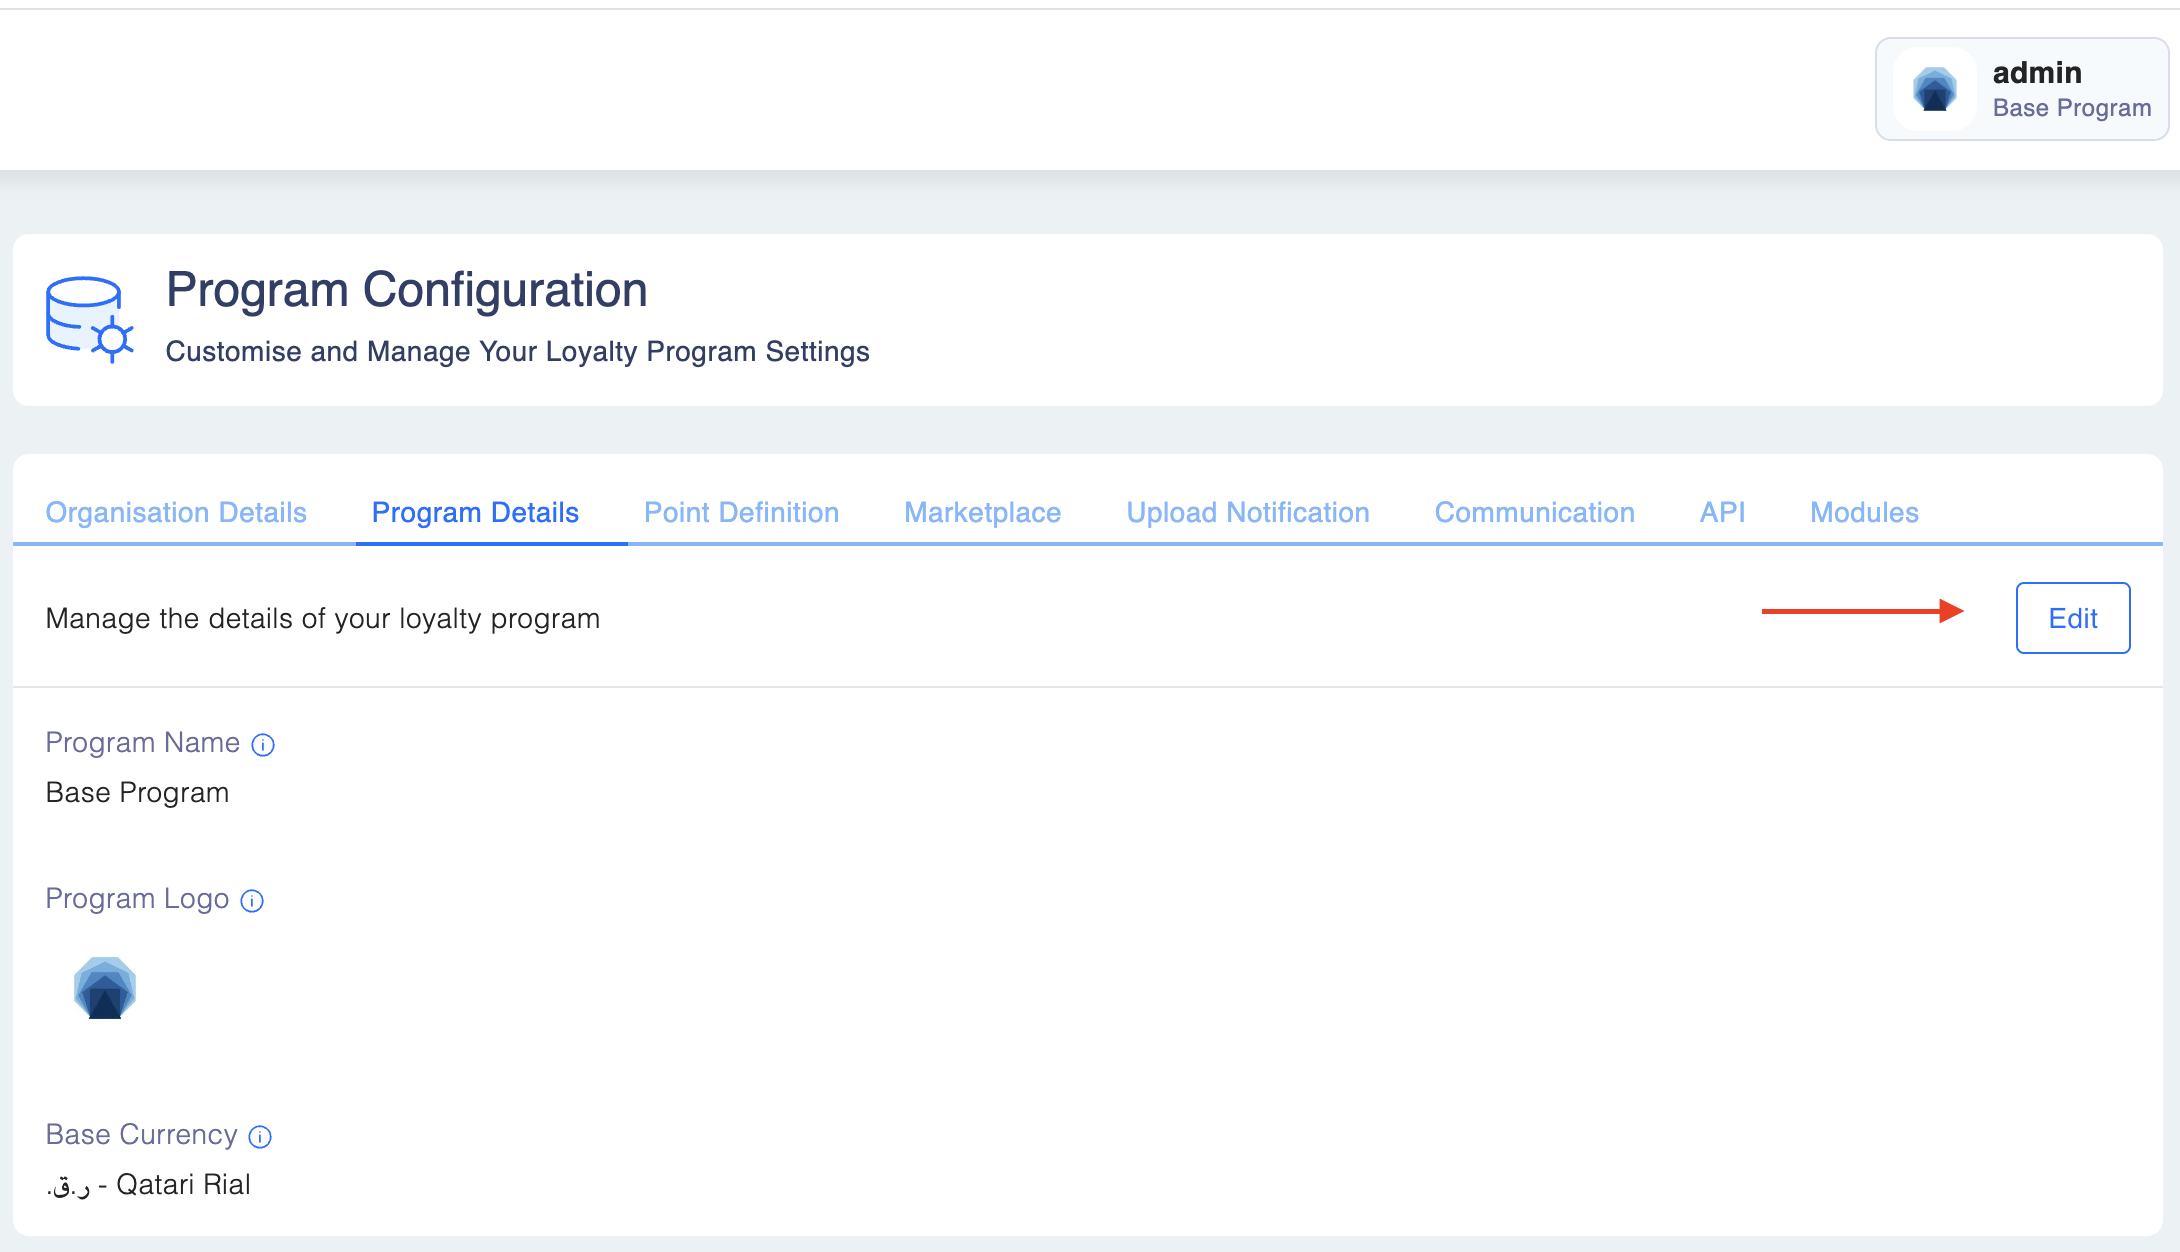The width and height of the screenshot is (2180, 1252).
Task: Click the admin avatar logo icon
Action: (1934, 90)
